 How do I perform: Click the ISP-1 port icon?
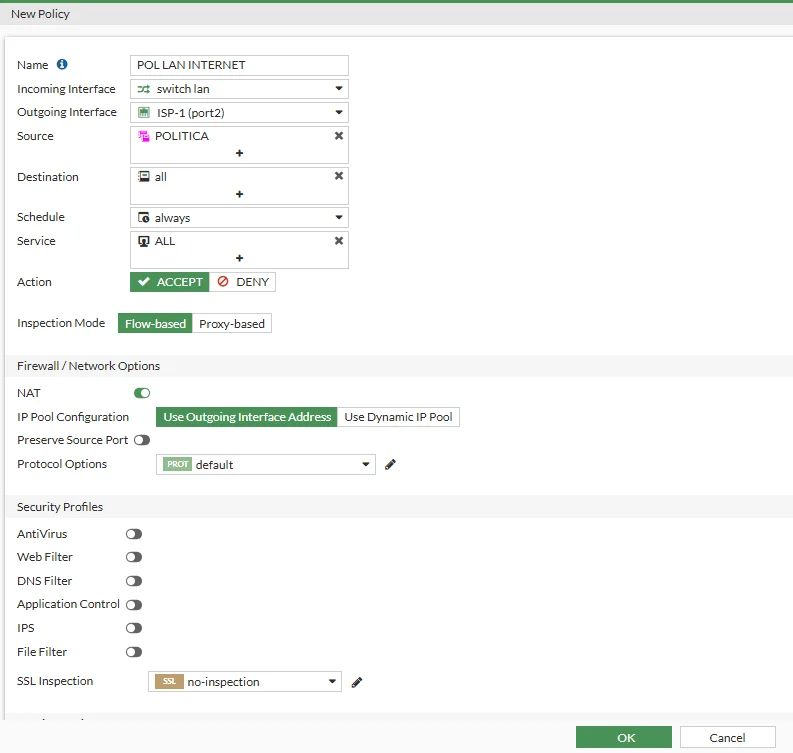(x=144, y=112)
